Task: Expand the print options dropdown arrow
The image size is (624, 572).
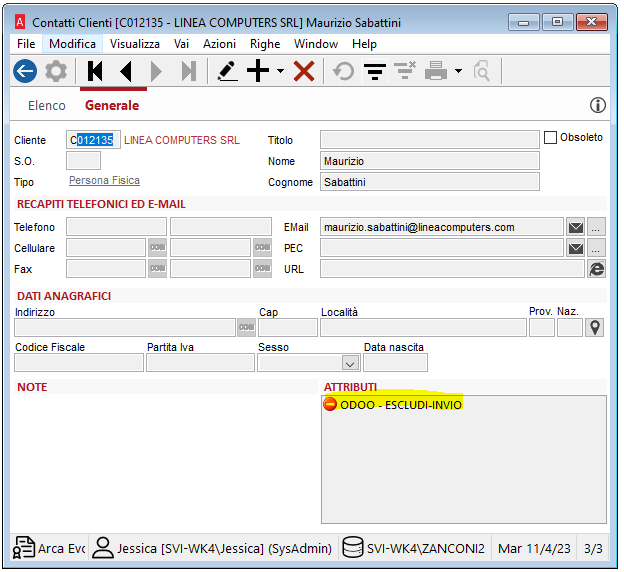Action: click(x=458, y=71)
